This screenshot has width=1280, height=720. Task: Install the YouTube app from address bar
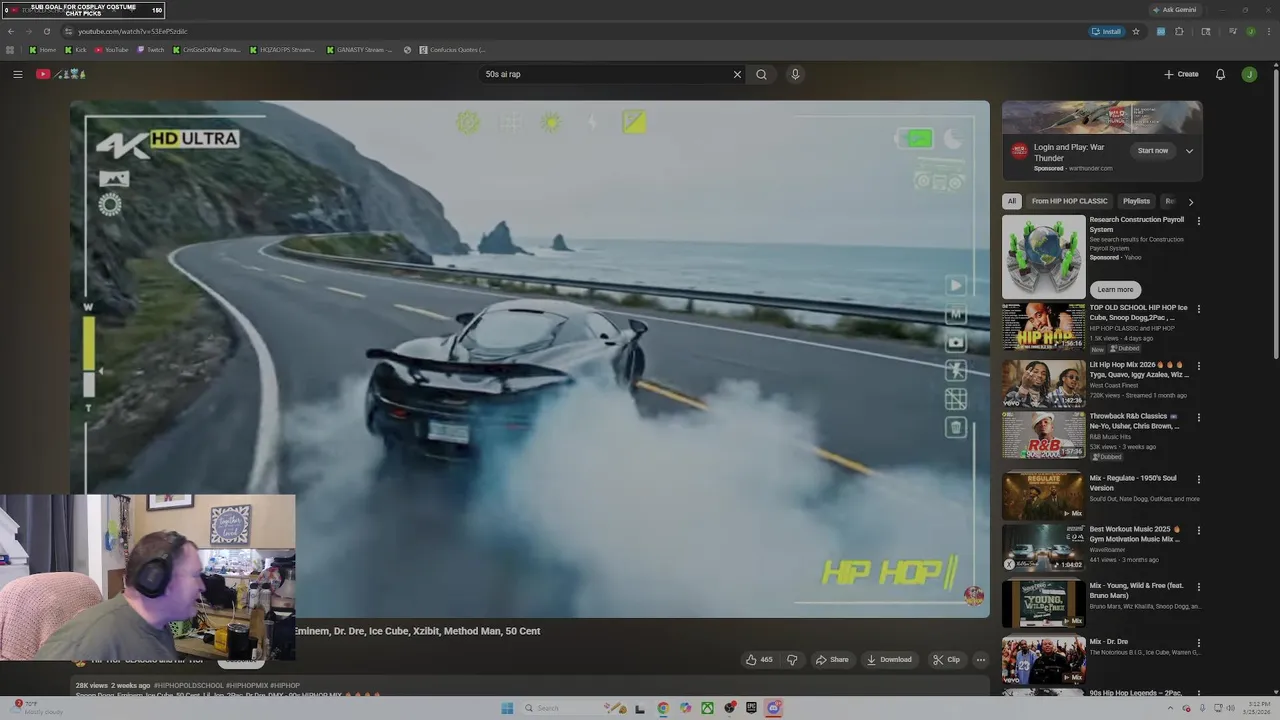point(1106,31)
